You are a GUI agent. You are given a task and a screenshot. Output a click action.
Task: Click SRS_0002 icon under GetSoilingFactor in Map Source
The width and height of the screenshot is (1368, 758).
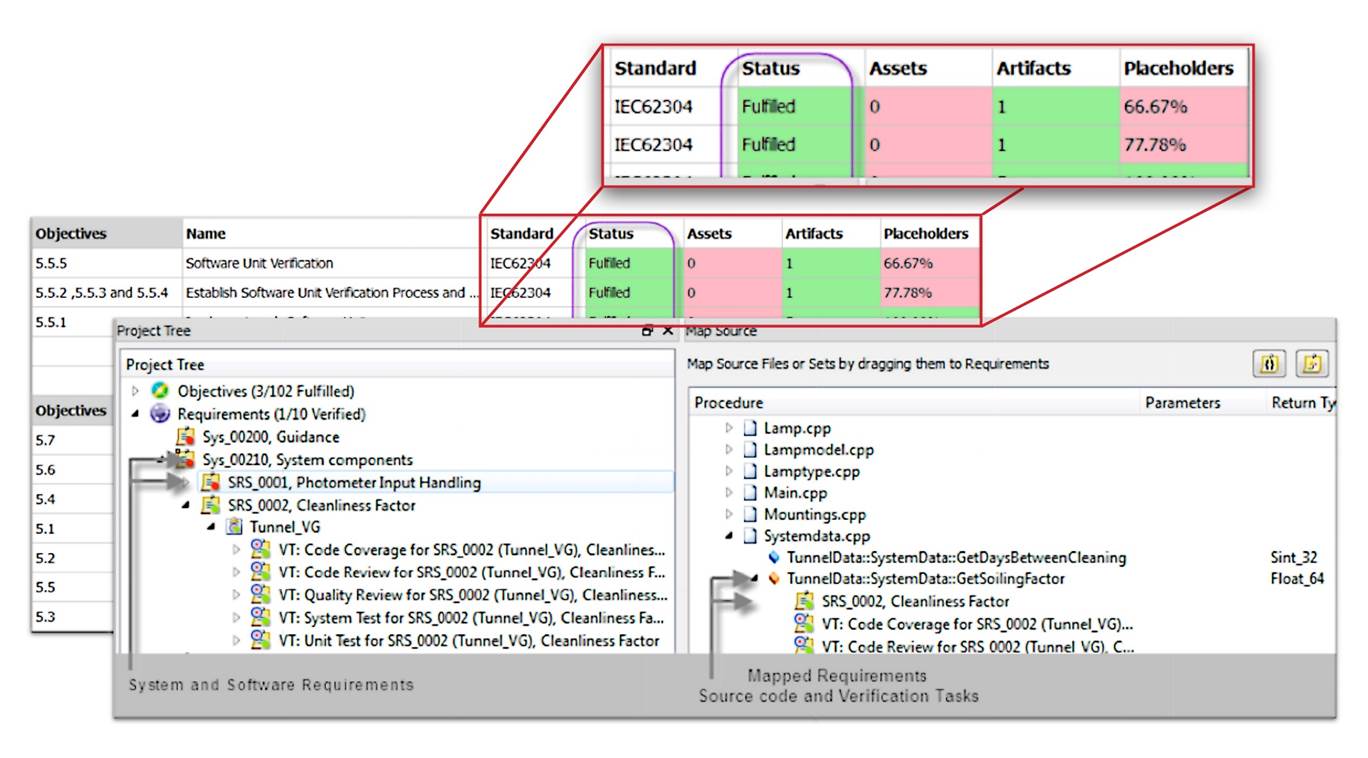pyautogui.click(x=804, y=601)
